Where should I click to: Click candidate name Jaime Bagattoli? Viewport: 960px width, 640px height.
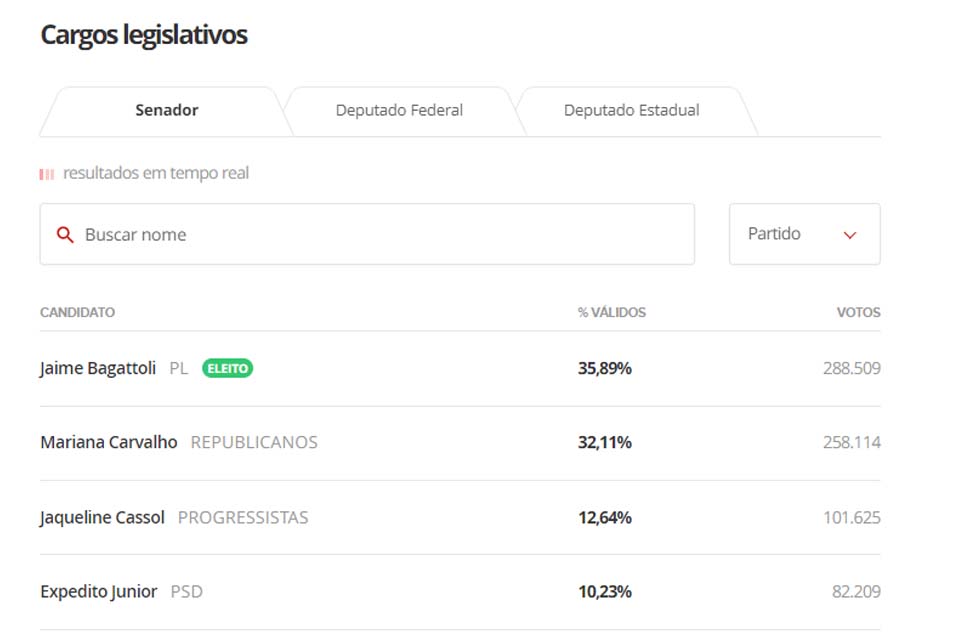(98, 368)
